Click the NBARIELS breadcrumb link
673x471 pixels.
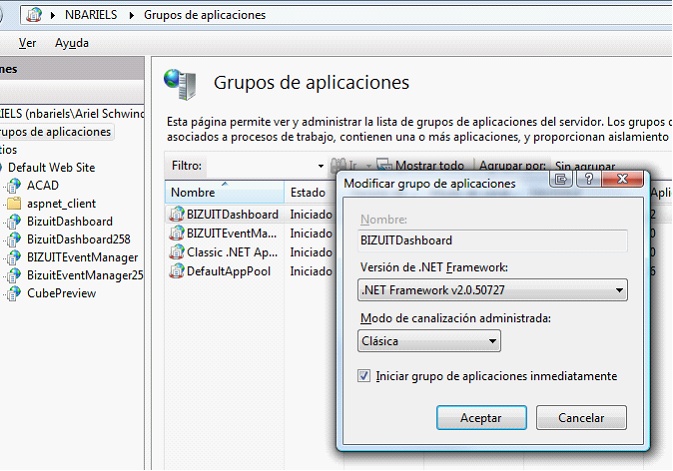point(91,15)
